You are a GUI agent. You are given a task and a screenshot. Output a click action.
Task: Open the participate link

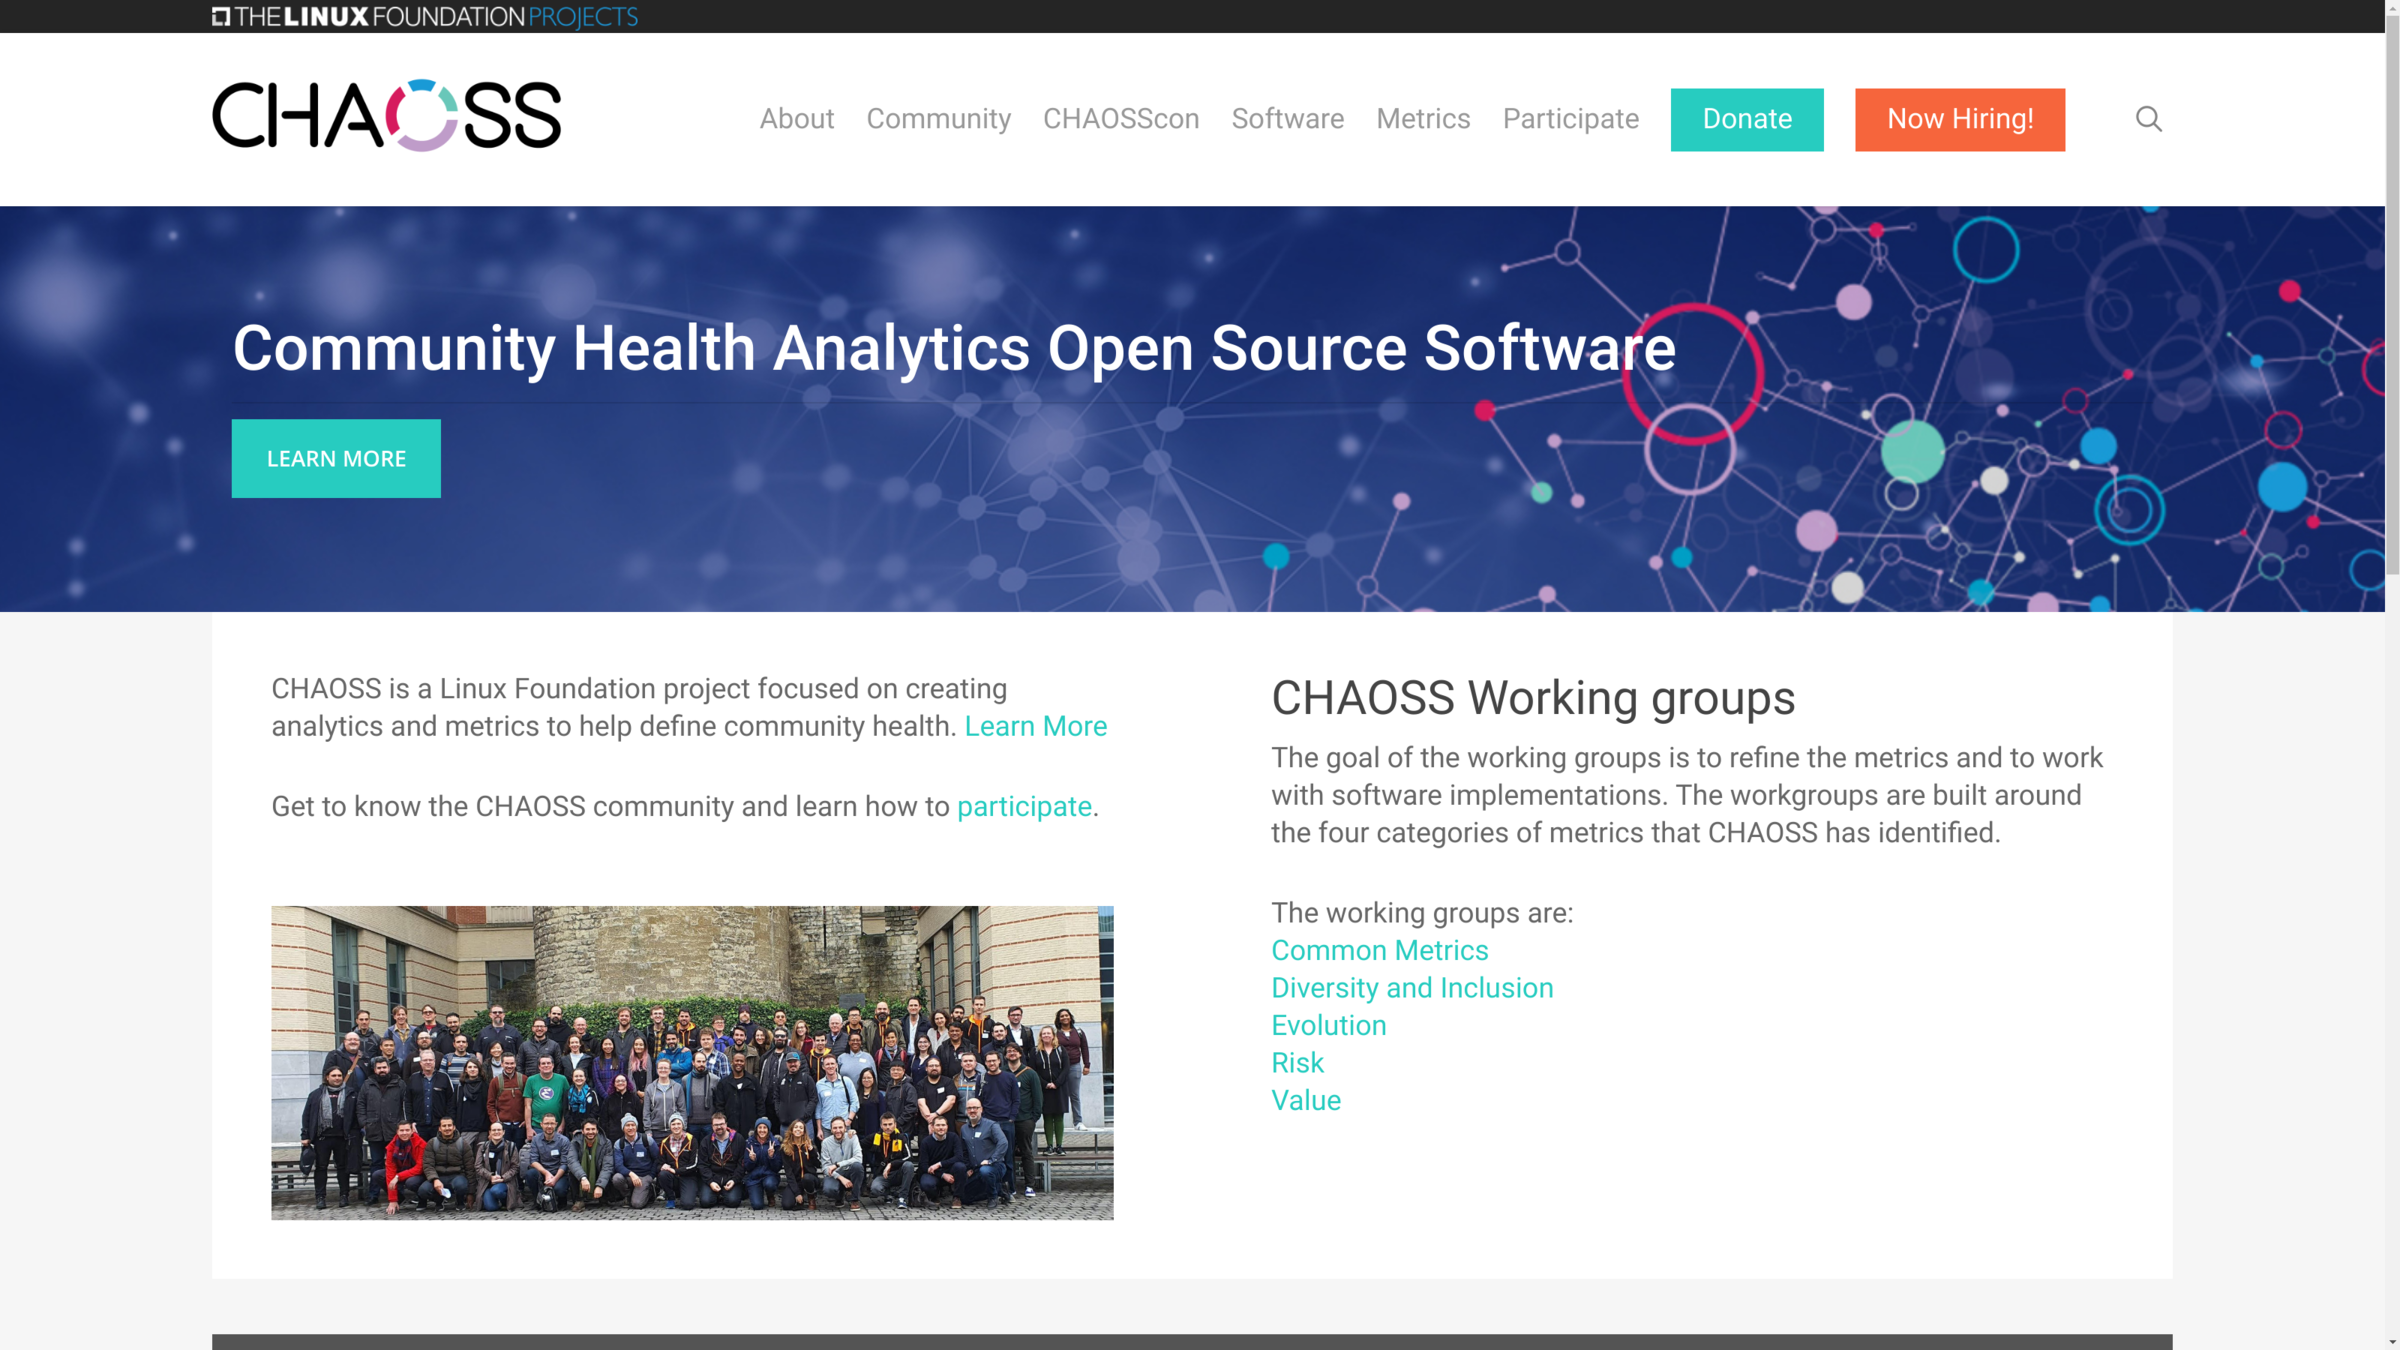1023,806
